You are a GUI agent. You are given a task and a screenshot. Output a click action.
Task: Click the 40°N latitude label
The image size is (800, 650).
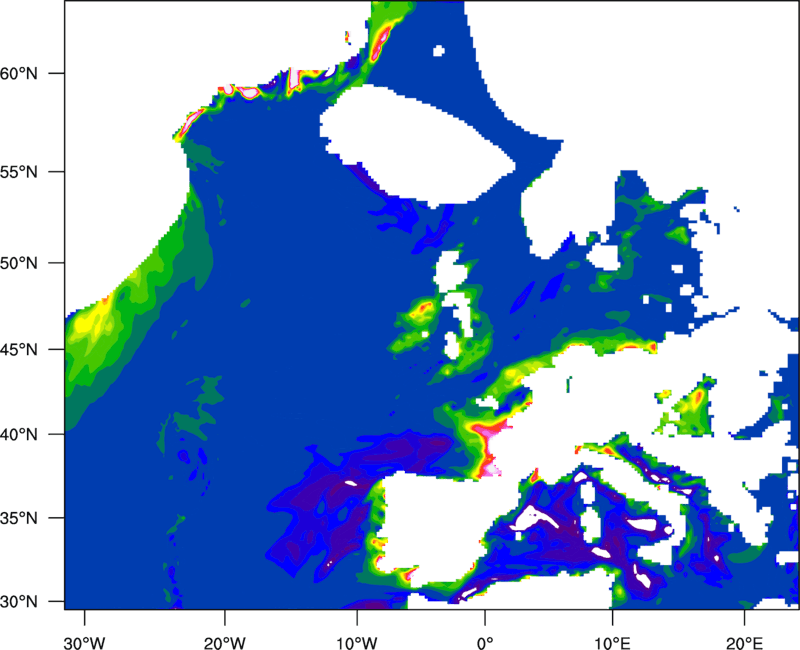click(19, 434)
